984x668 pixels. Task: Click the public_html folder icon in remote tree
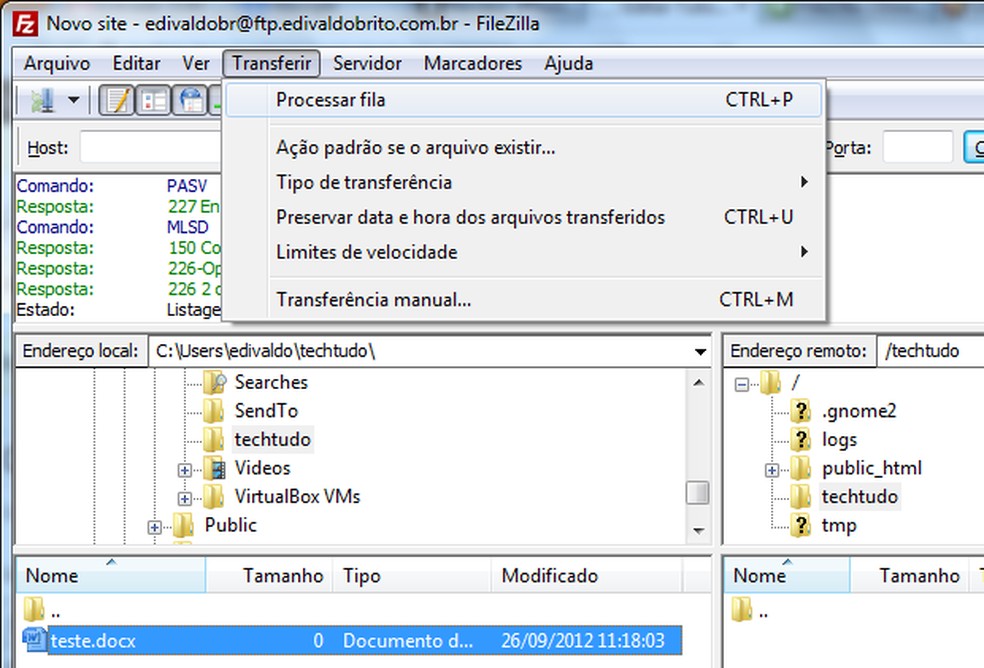[x=801, y=468]
